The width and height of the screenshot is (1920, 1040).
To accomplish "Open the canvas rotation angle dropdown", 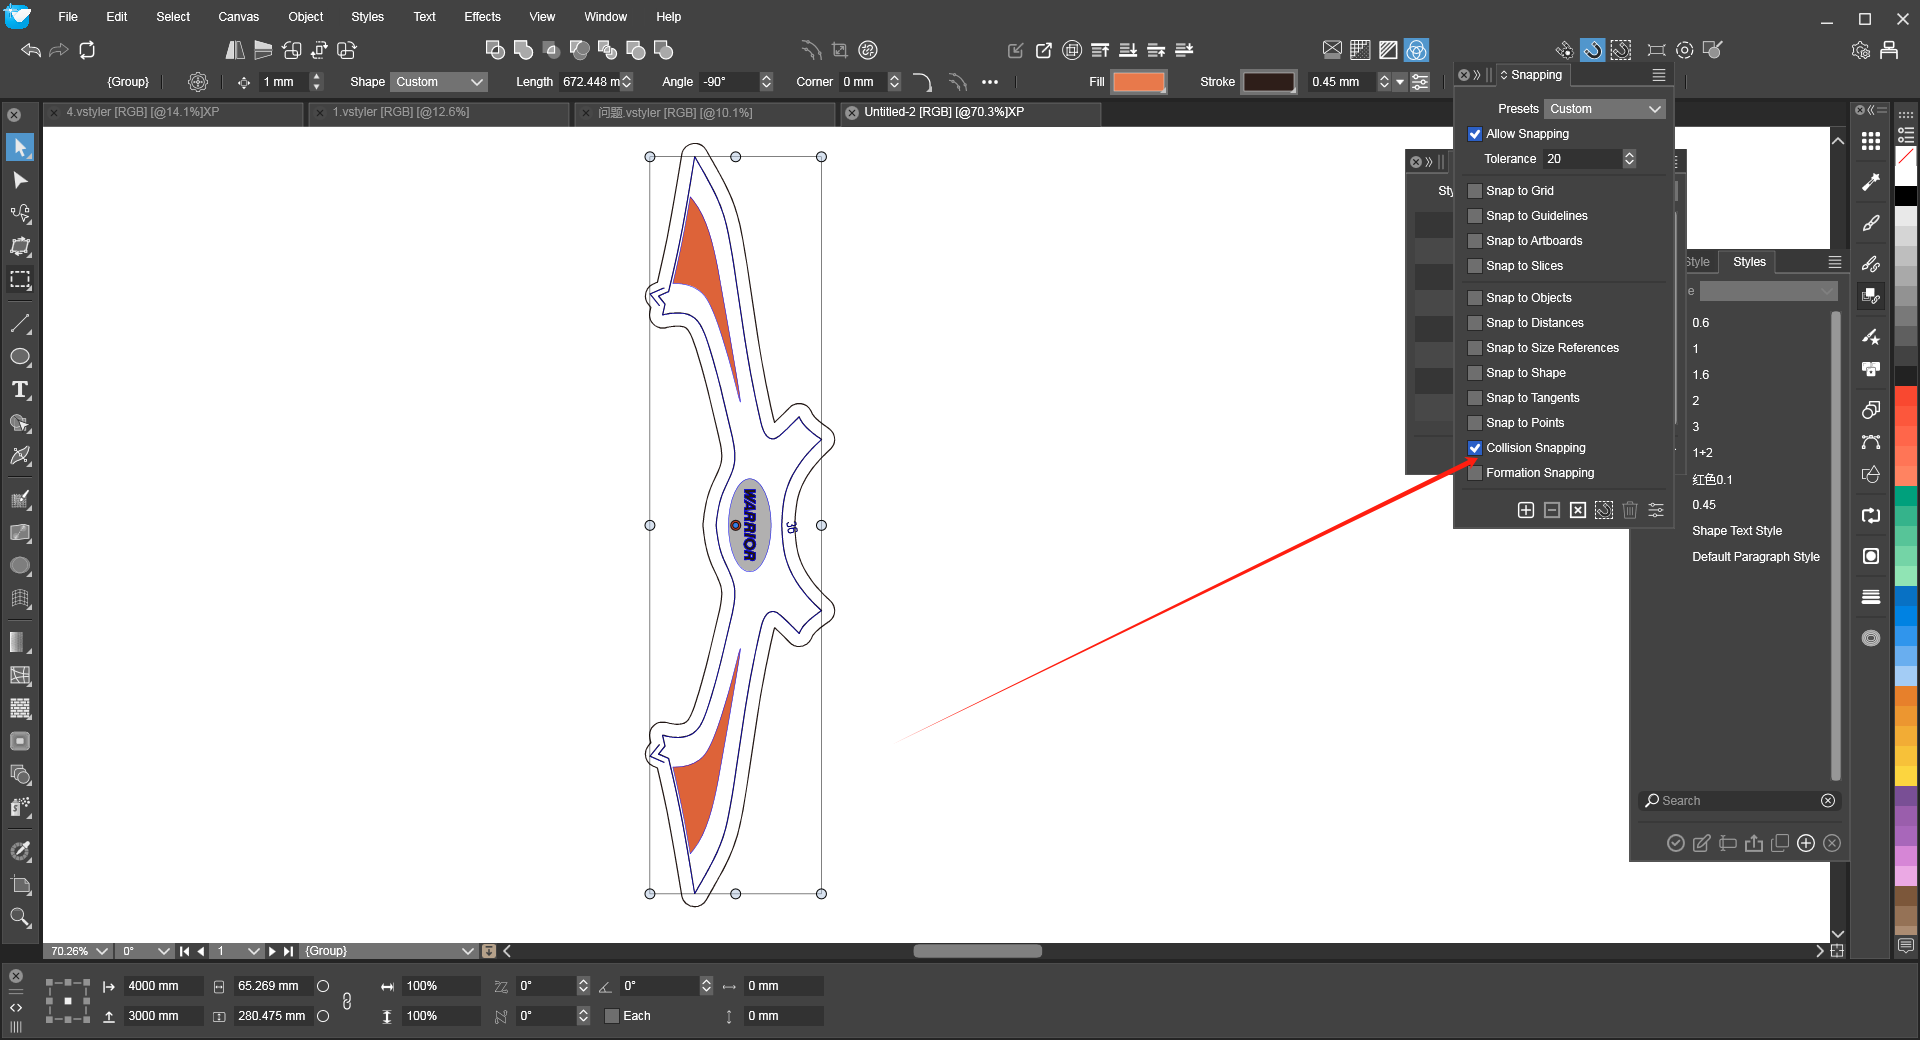I will click(x=164, y=951).
